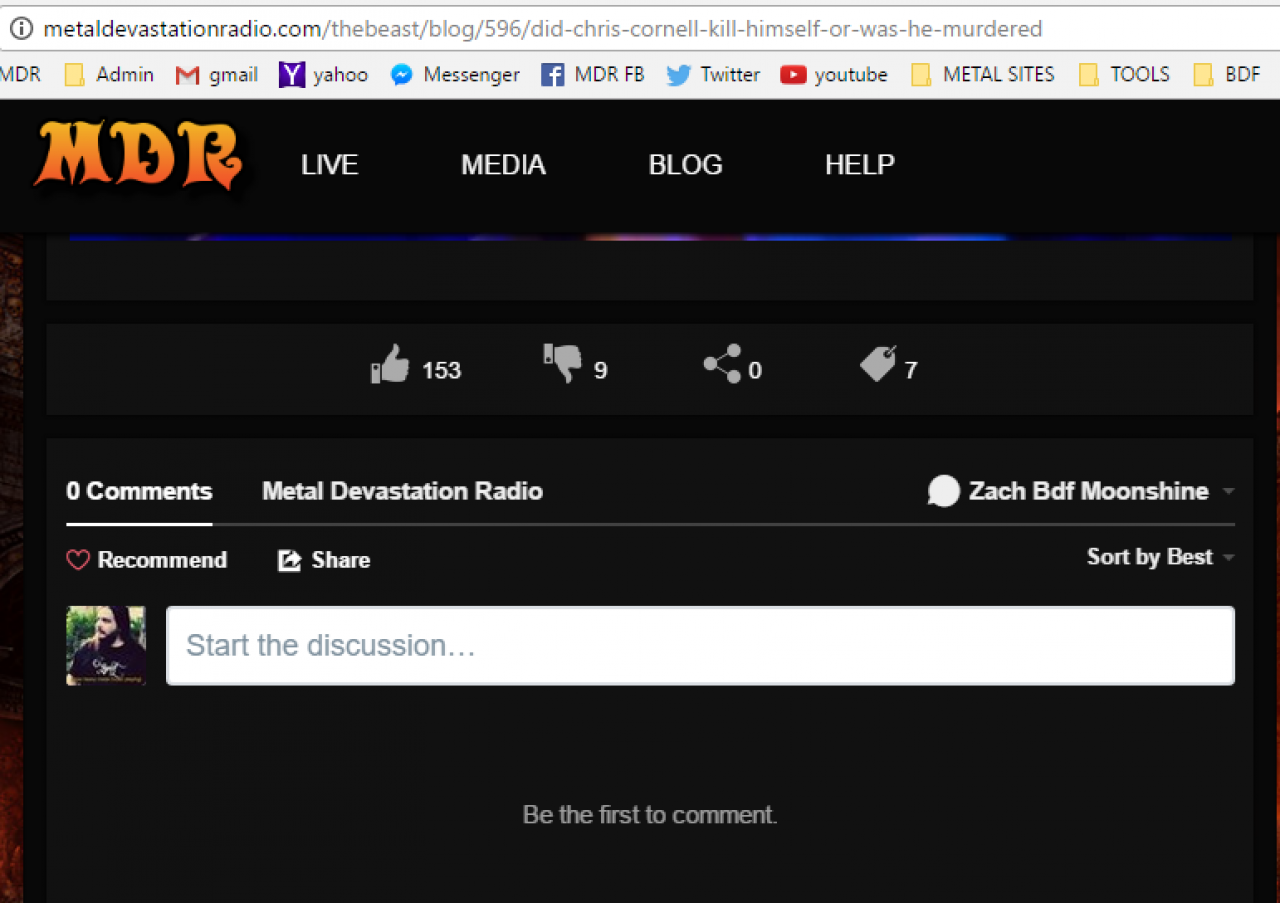Click the tag icon showing 7

[878, 364]
